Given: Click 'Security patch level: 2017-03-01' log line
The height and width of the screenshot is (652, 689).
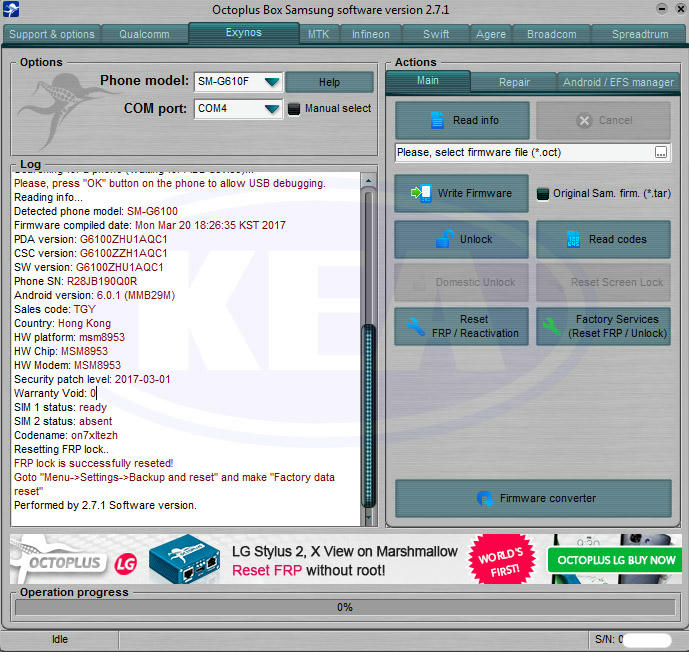Looking at the screenshot, I should (92, 379).
